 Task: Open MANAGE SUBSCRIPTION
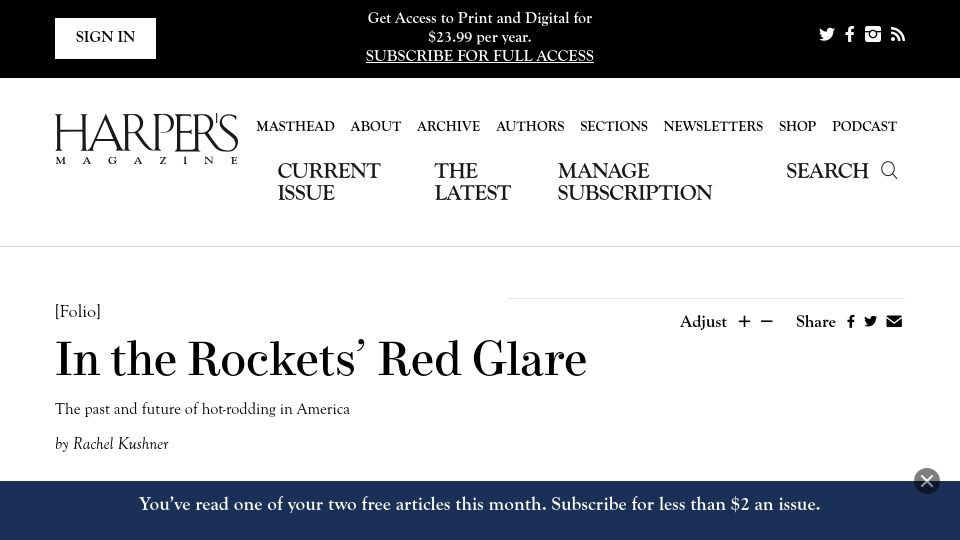tap(634, 181)
